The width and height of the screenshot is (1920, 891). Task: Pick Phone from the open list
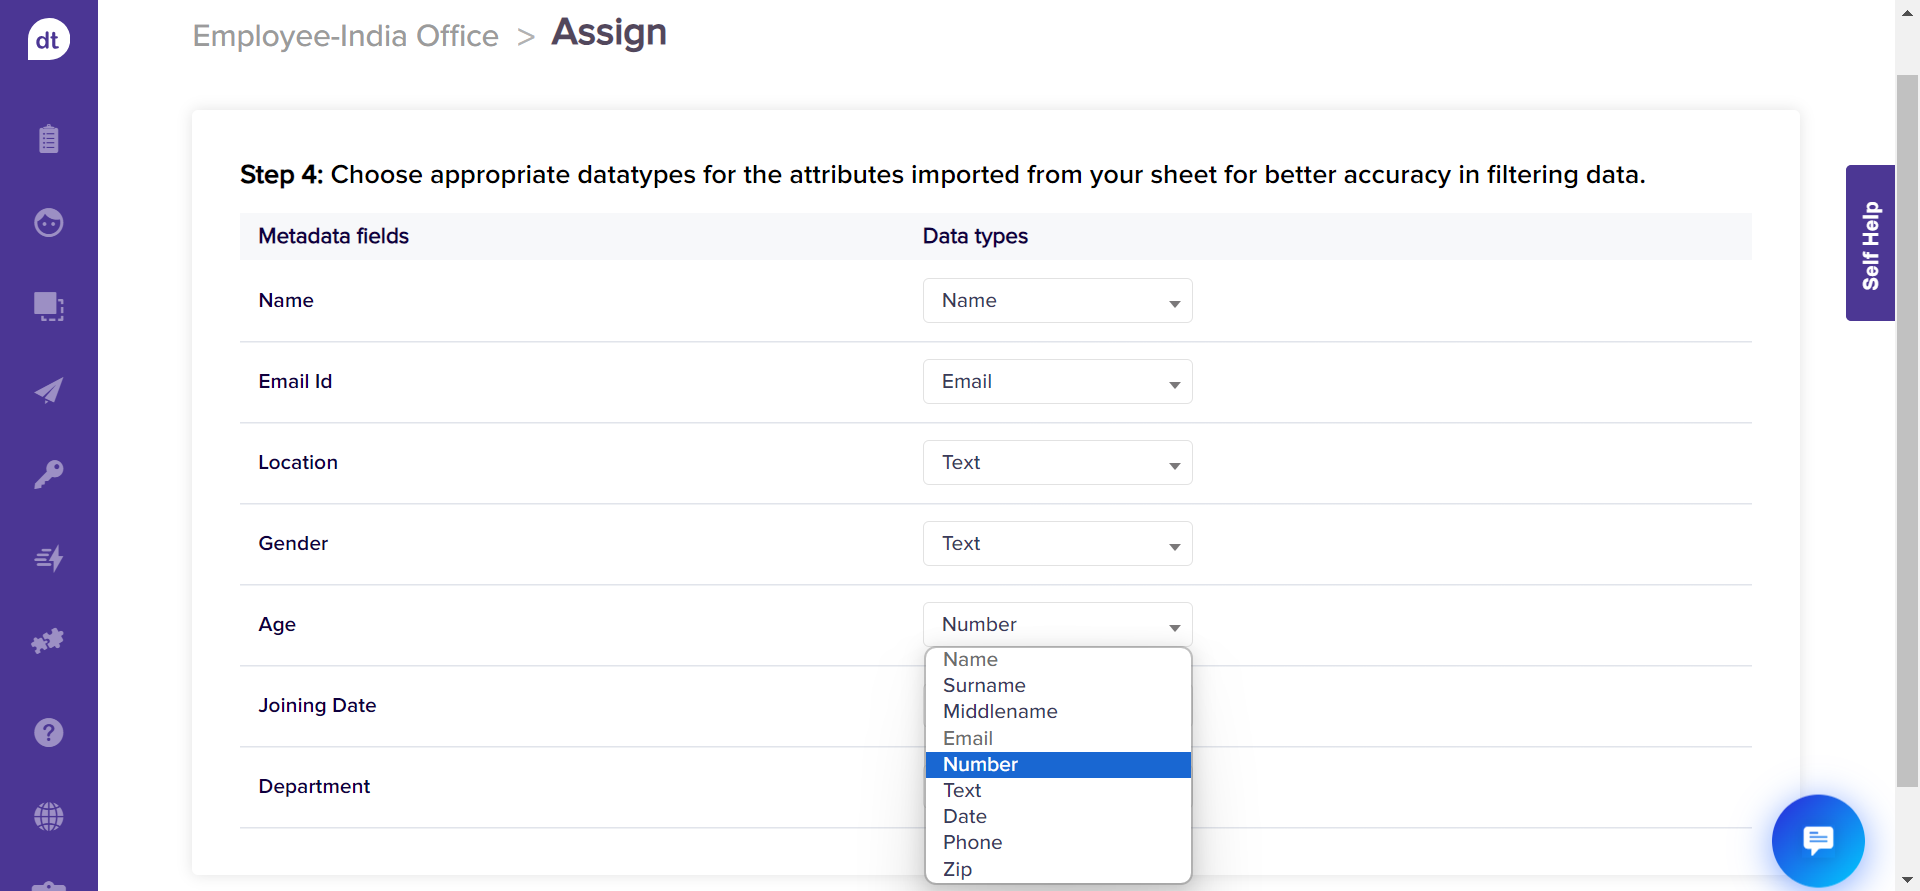(972, 843)
